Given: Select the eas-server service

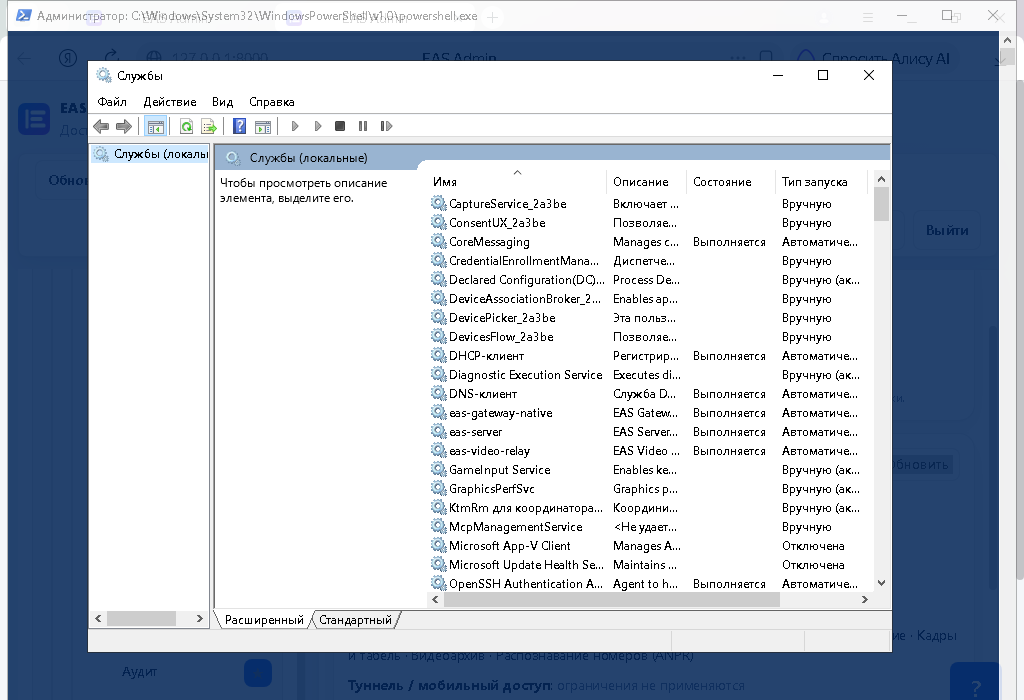Looking at the screenshot, I should pyautogui.click(x=475, y=432).
